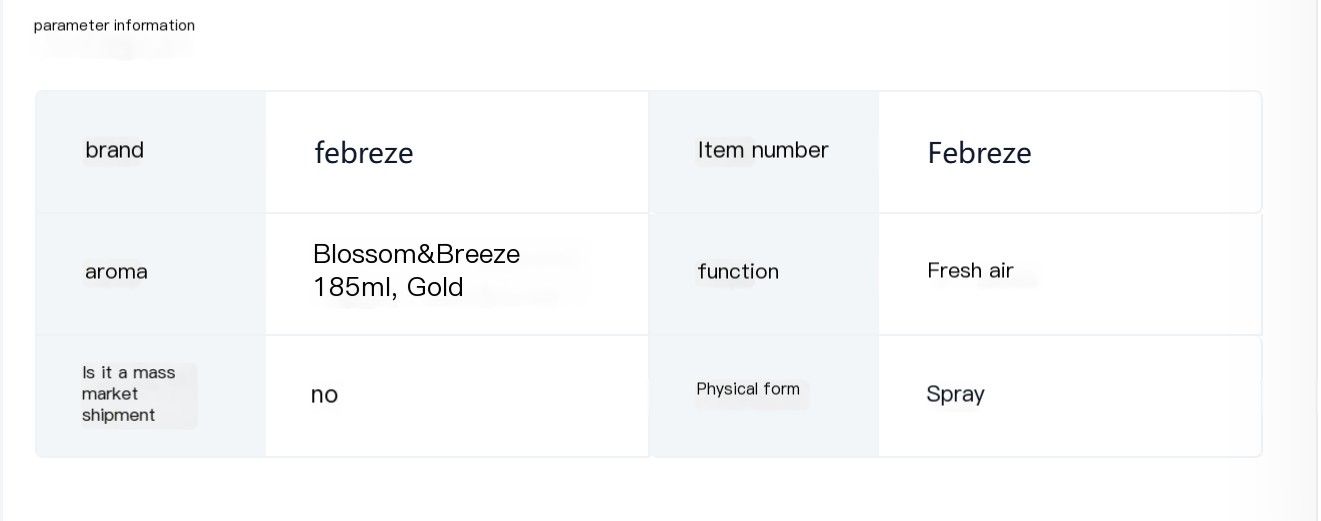
Task: Select 'Is it a mass market shipment' label
Action: [128, 394]
